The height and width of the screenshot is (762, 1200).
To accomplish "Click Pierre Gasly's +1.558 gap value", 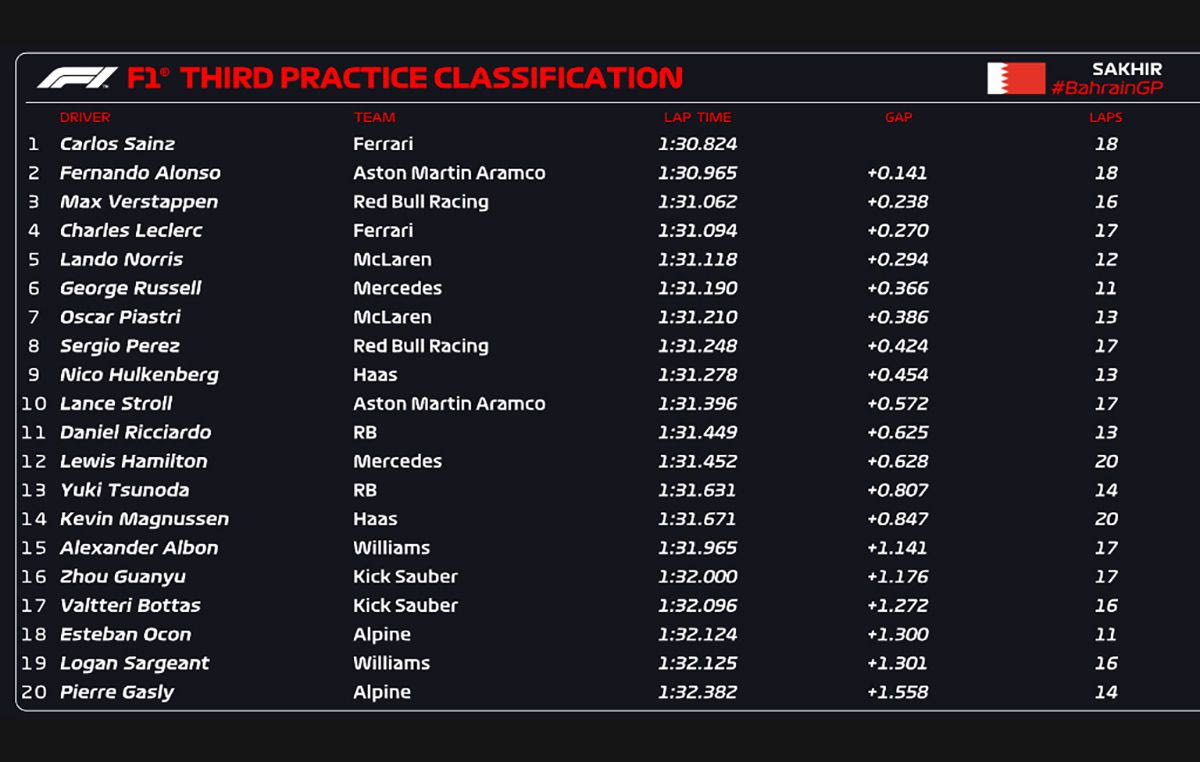I will coord(898,692).
